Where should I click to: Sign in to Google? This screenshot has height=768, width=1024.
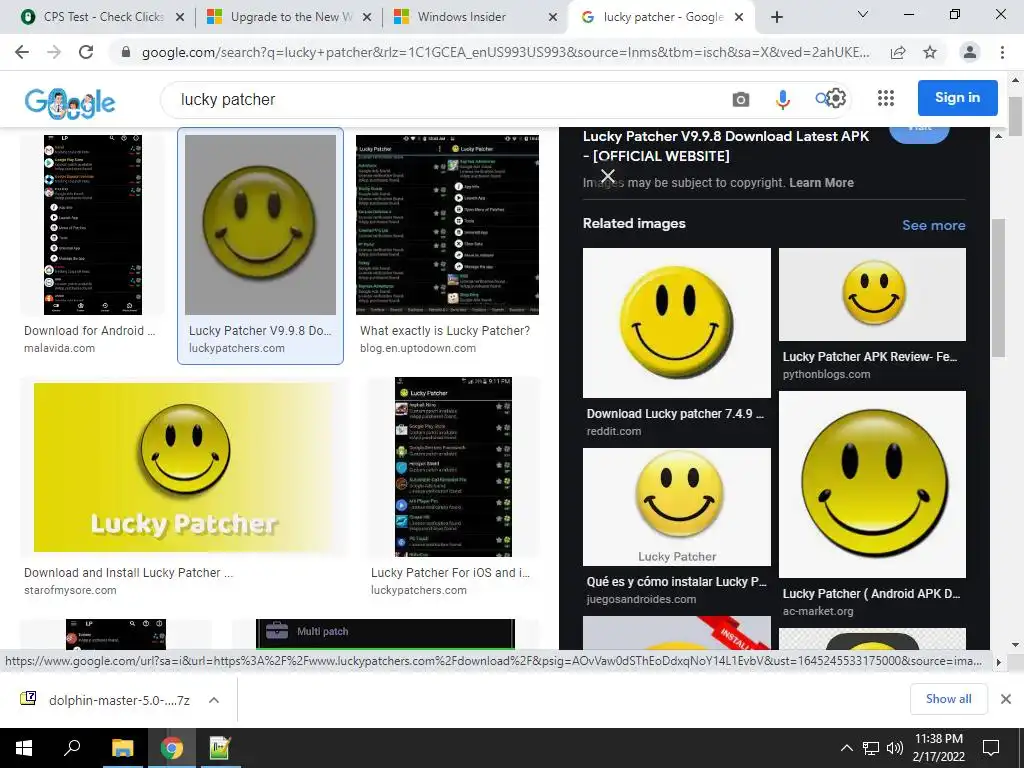[x=957, y=98]
